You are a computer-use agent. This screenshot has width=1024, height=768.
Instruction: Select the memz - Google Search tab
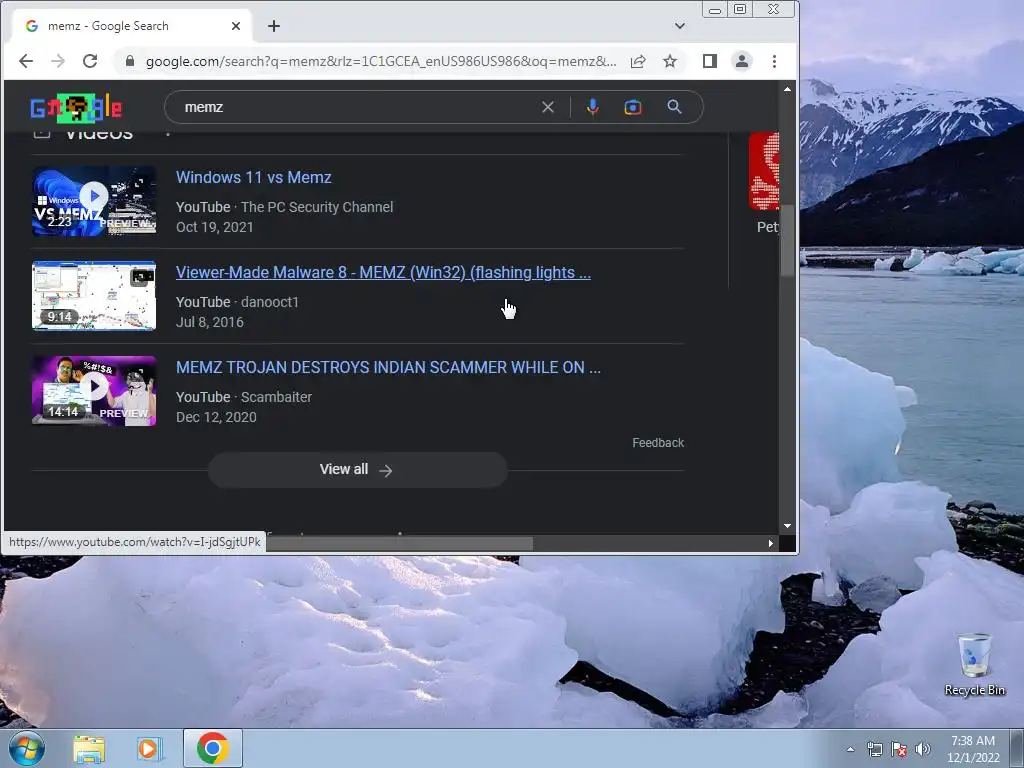(133, 26)
